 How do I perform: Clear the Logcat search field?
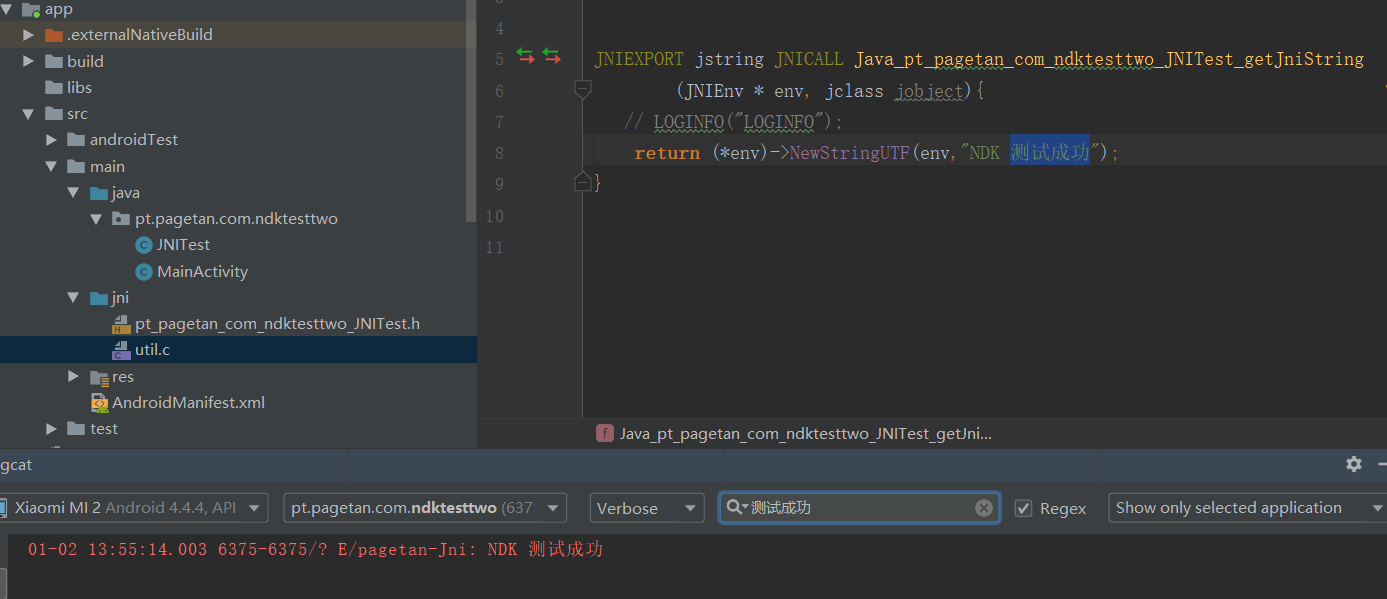tap(984, 508)
